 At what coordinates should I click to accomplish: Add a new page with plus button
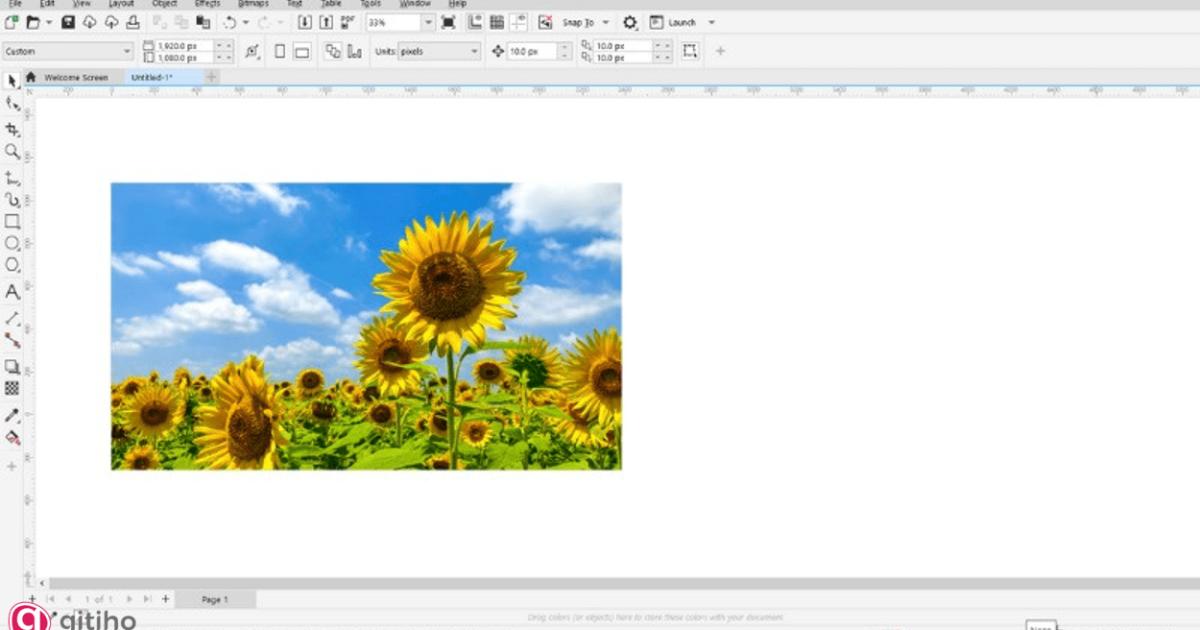click(165, 598)
